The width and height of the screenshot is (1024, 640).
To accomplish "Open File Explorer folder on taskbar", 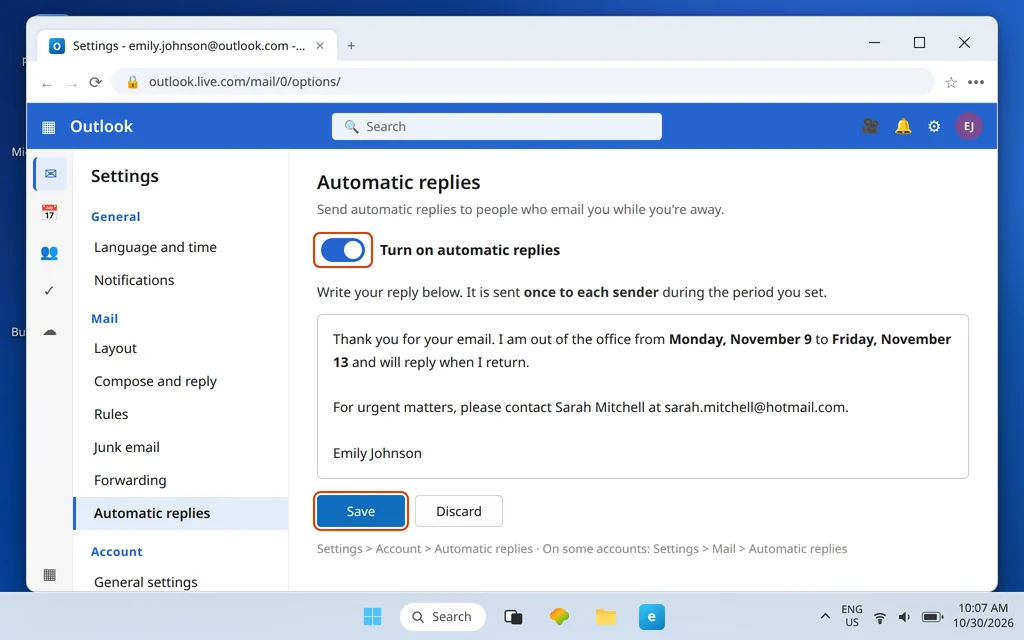I will [x=606, y=616].
